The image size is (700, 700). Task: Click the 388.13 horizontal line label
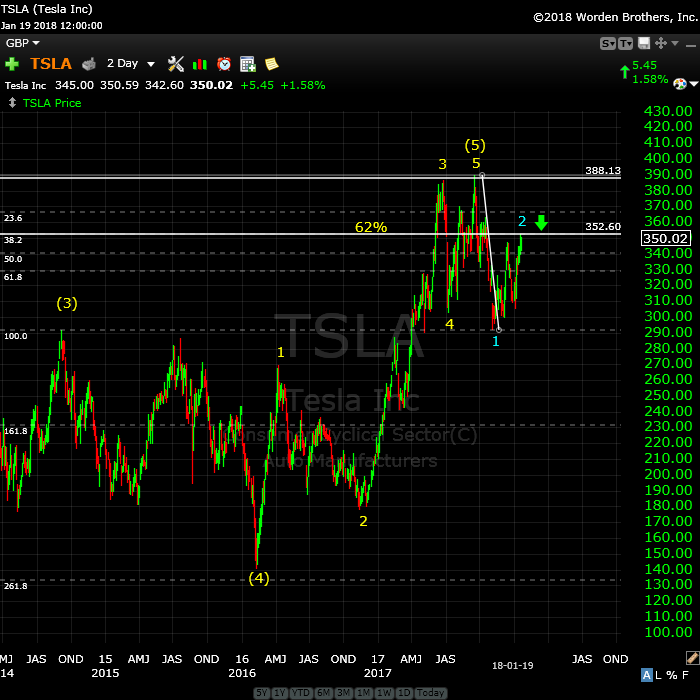(x=603, y=171)
